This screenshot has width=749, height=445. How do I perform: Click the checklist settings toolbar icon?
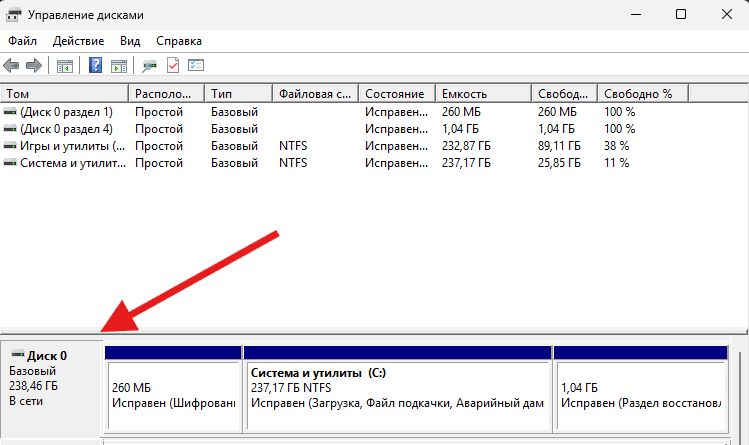tap(196, 66)
